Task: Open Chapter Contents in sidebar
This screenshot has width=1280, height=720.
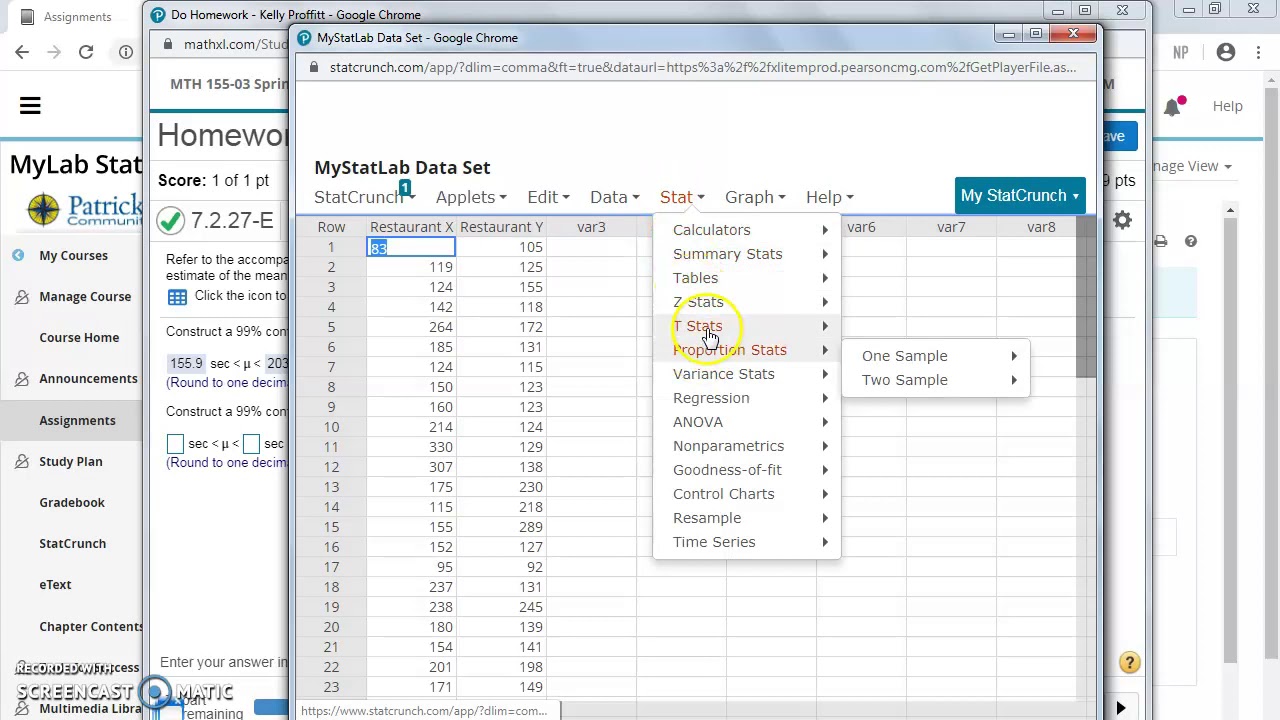Action: point(91,627)
